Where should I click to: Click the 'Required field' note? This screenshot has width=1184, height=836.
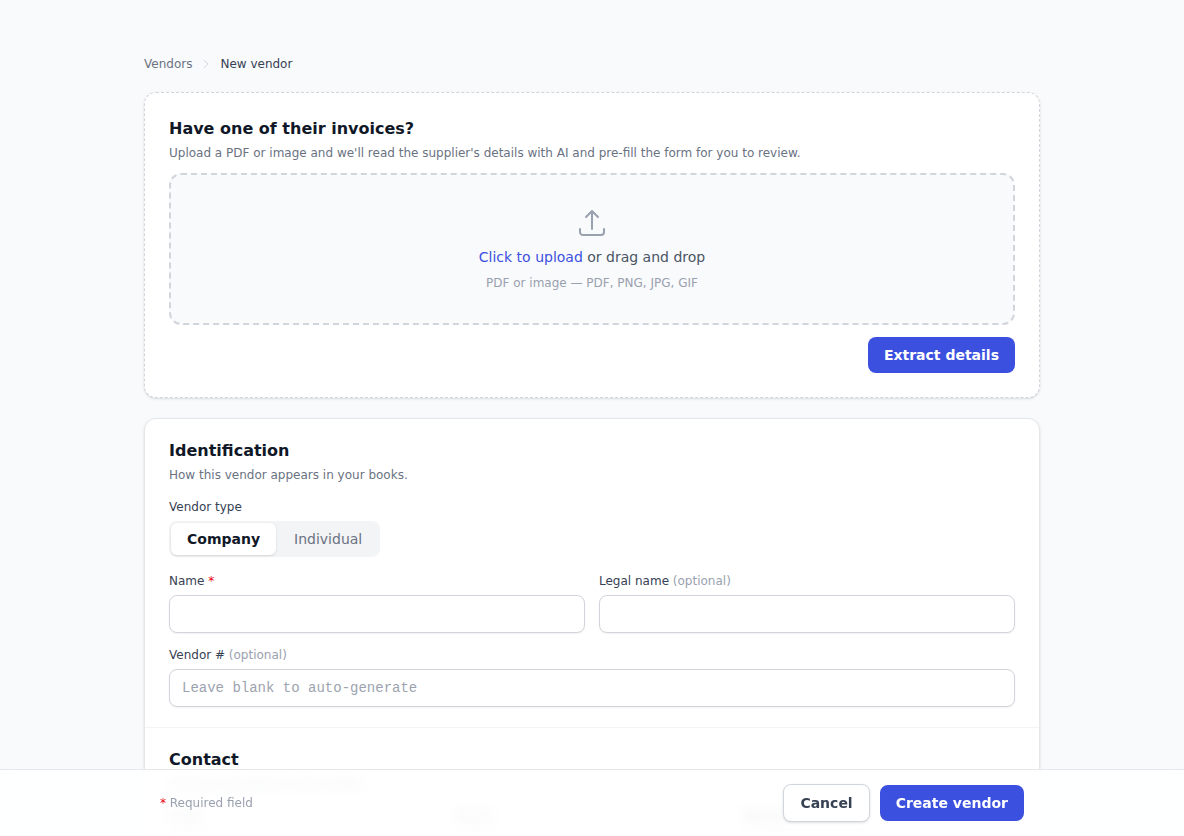tap(206, 803)
